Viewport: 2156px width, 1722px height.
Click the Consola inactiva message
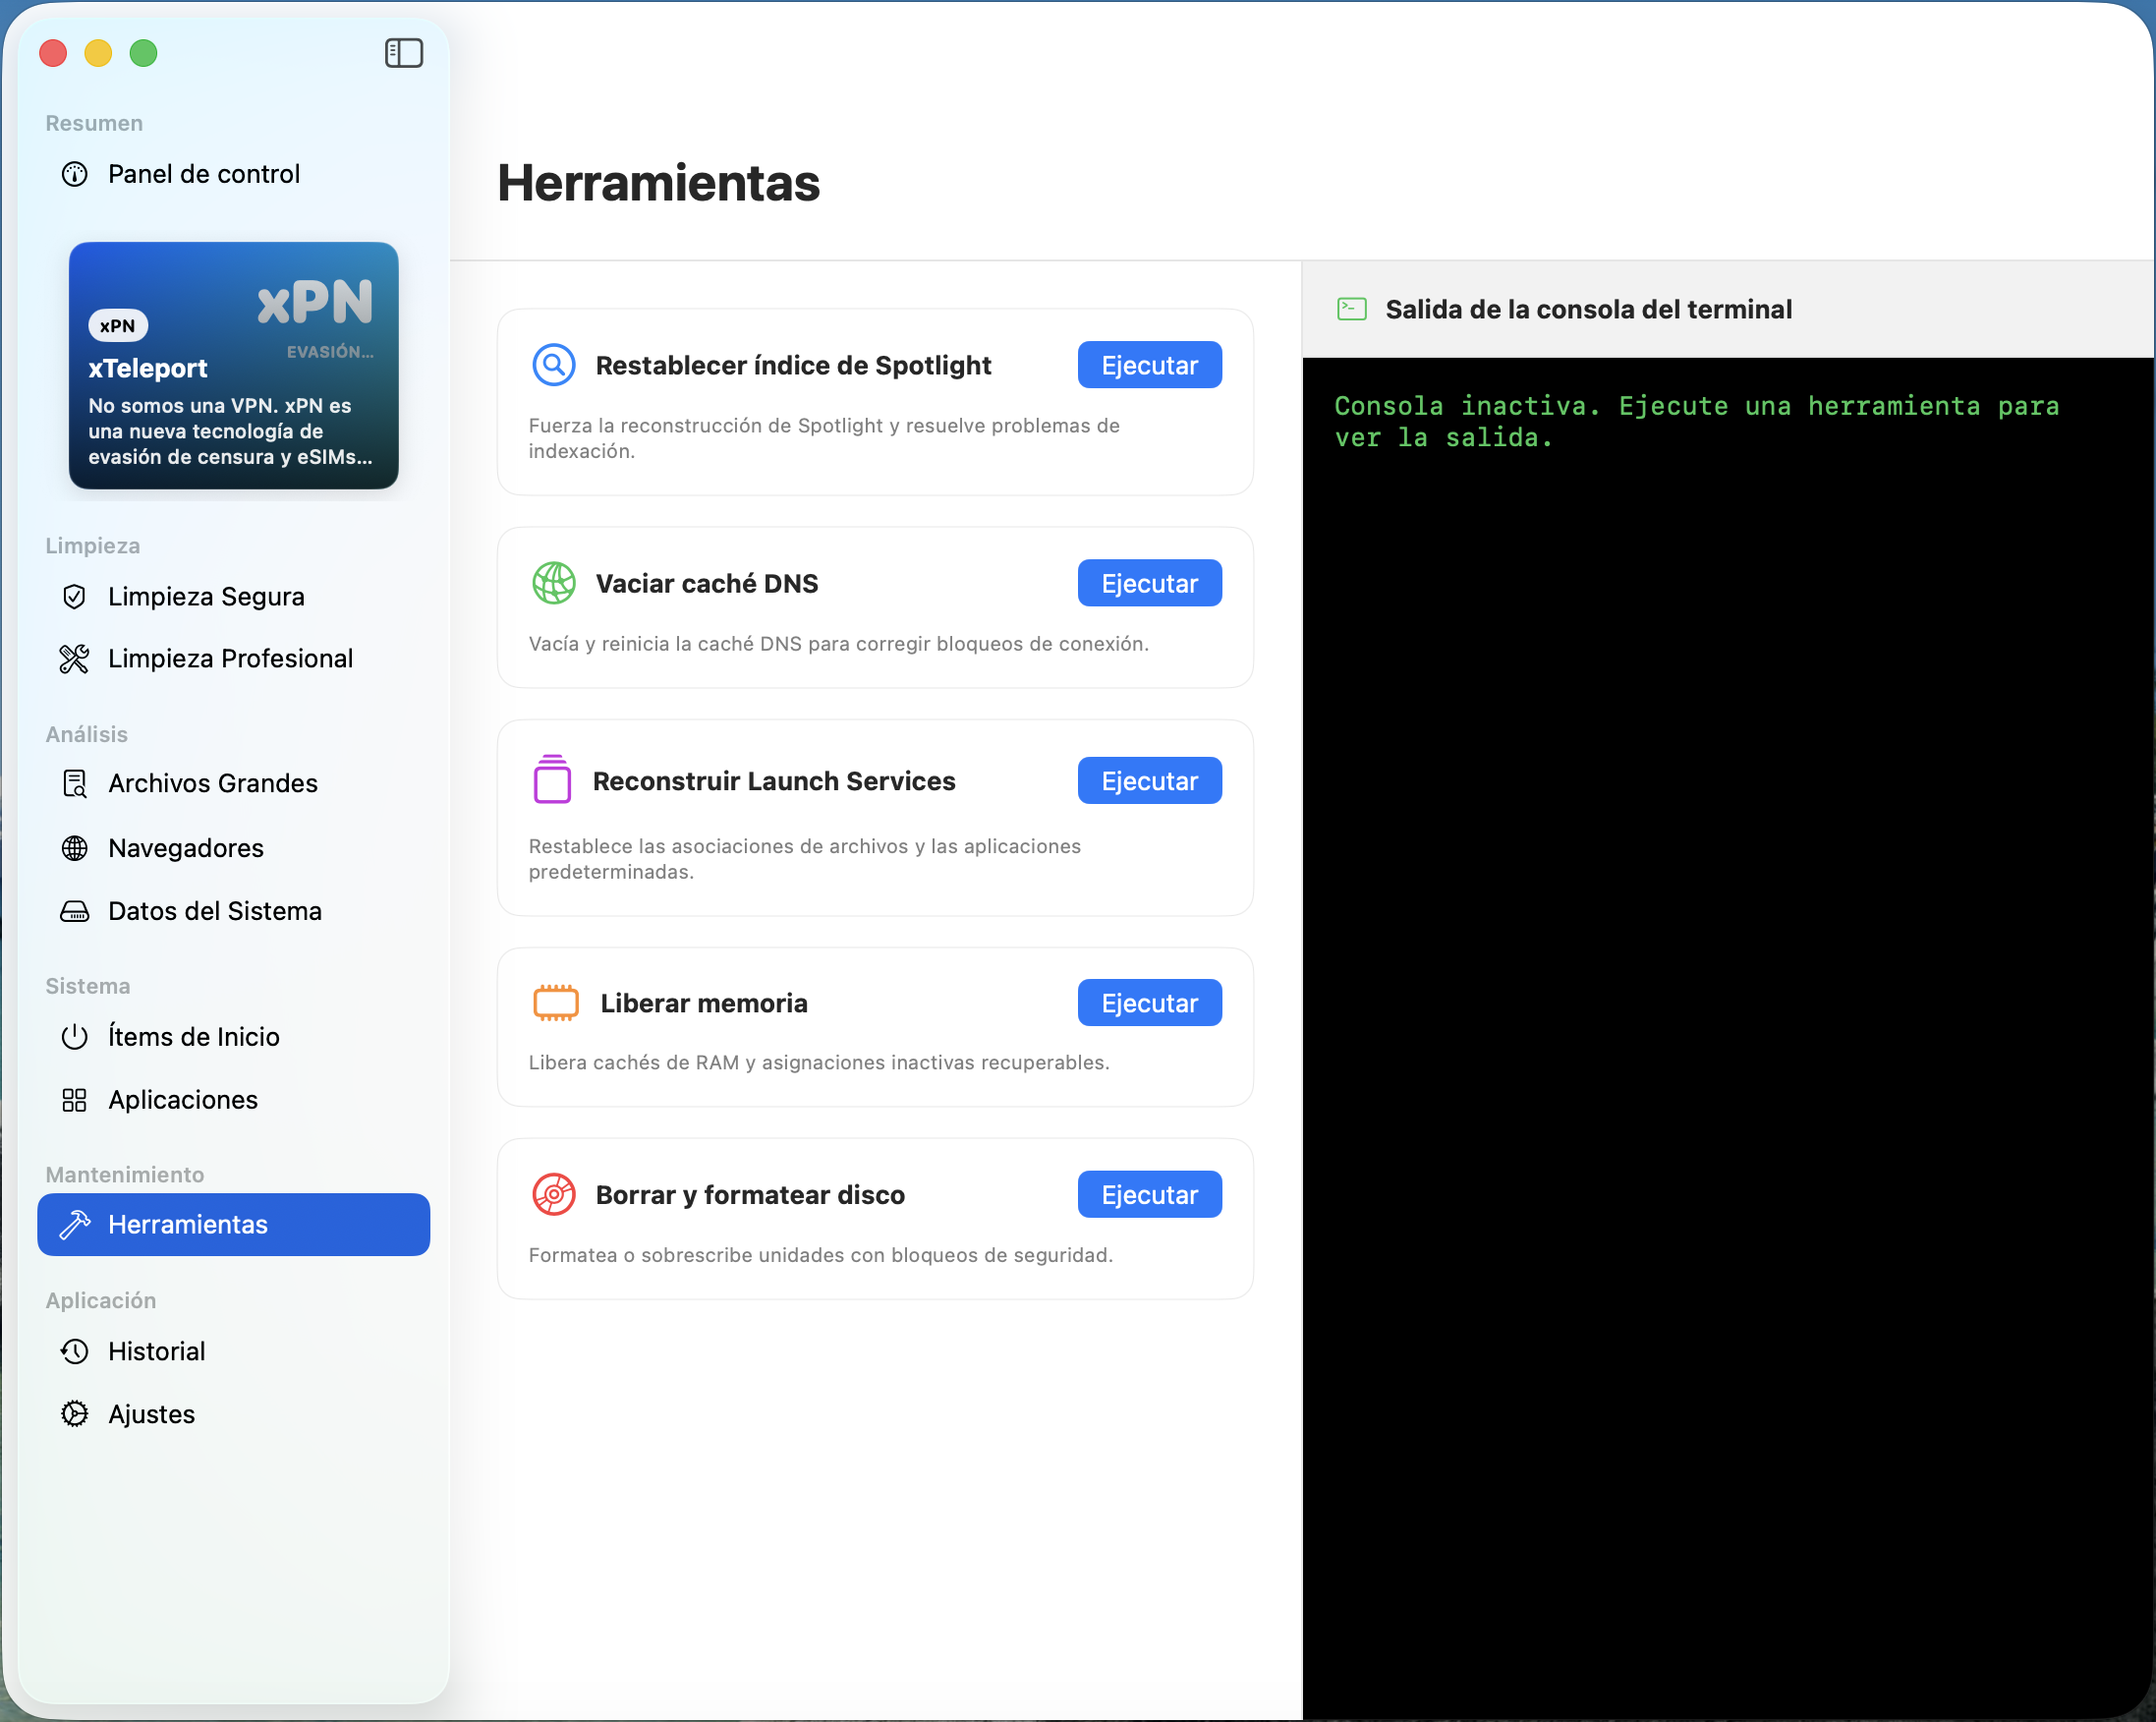point(1697,421)
